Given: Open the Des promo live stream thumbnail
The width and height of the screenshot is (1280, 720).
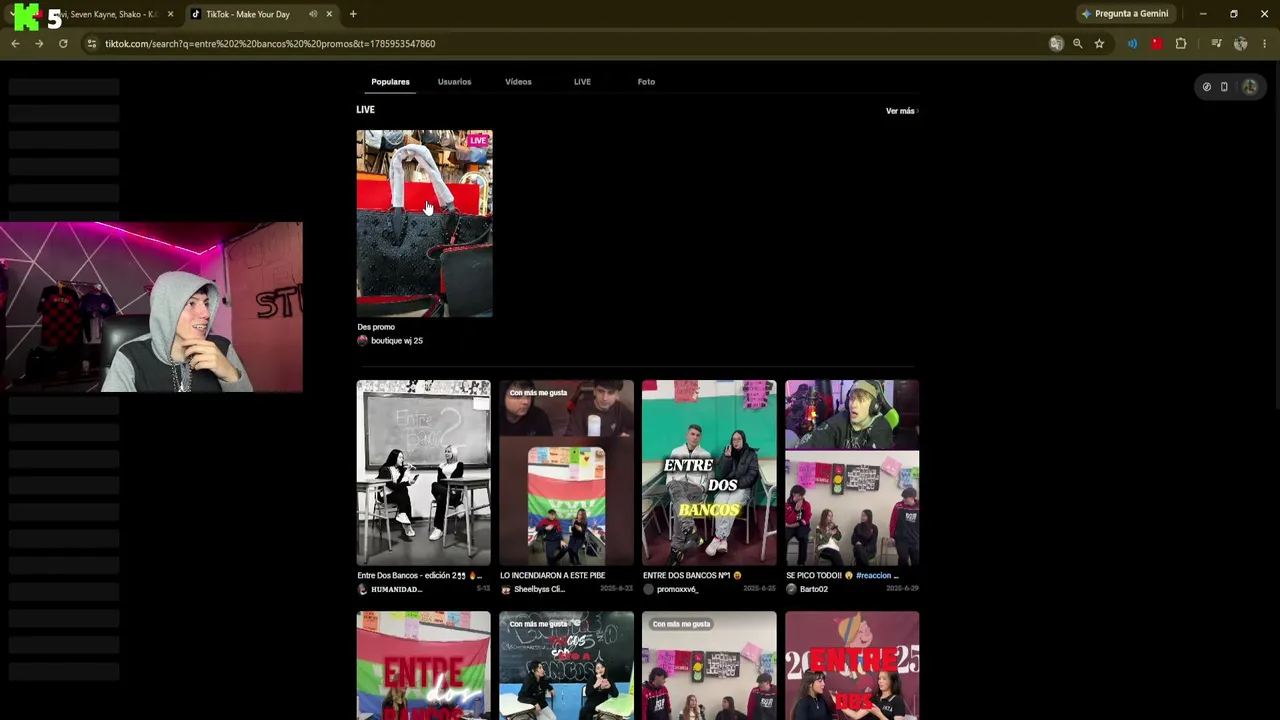Looking at the screenshot, I should pyautogui.click(x=424, y=223).
